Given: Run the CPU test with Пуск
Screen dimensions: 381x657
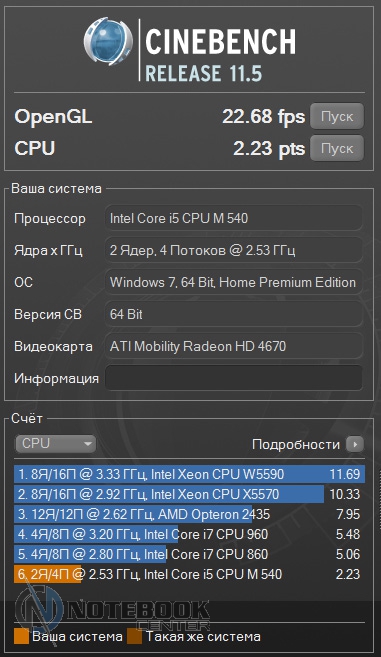Looking at the screenshot, I should pos(337,148).
